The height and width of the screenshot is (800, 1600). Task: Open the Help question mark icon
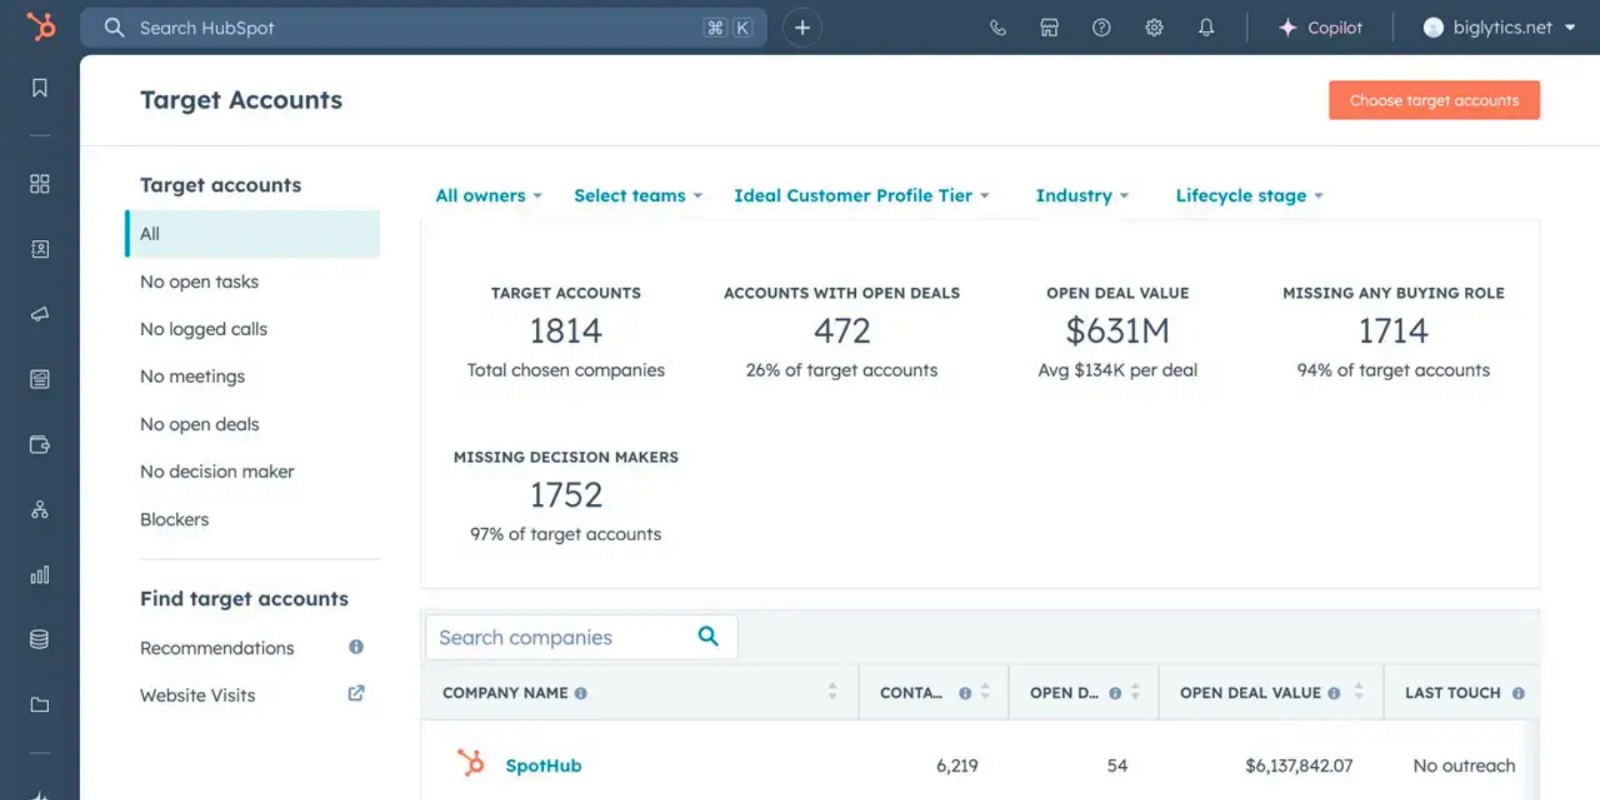pos(1101,28)
